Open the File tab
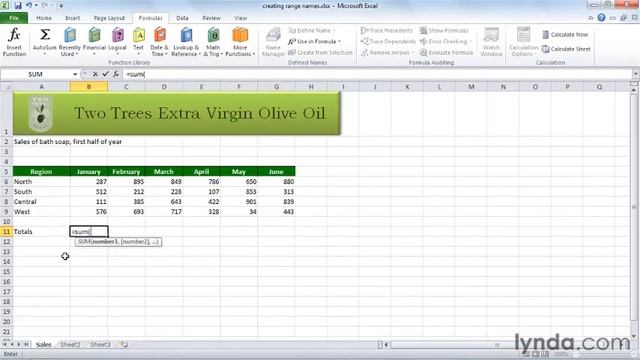The width and height of the screenshot is (640, 360). coord(14,18)
